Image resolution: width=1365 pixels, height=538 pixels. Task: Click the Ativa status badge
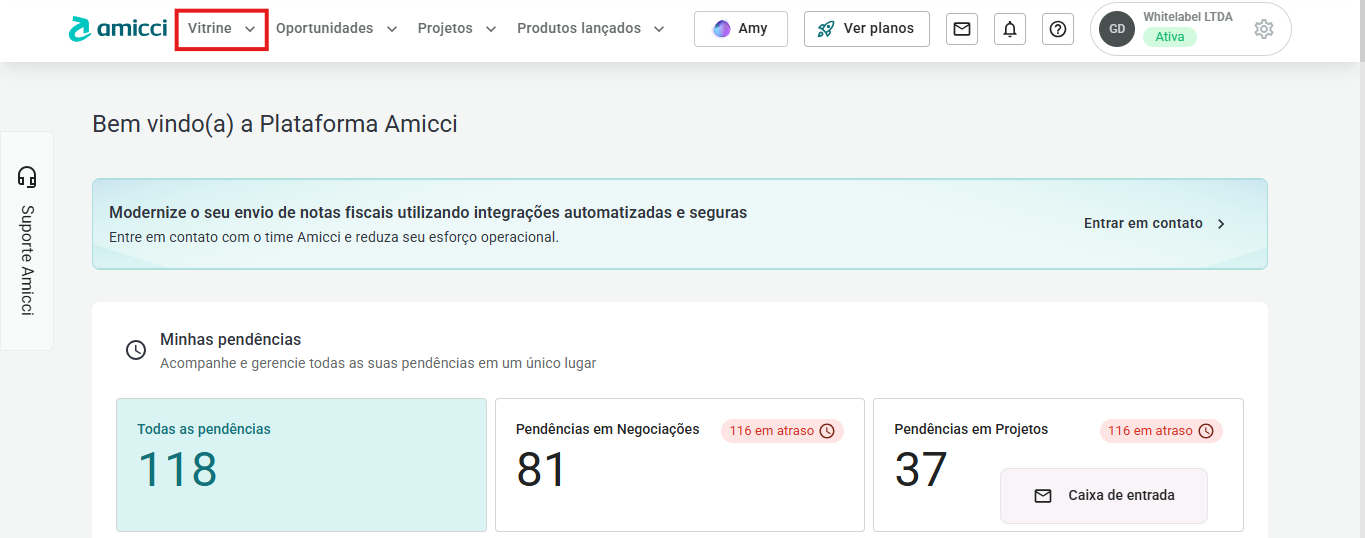[1169, 37]
